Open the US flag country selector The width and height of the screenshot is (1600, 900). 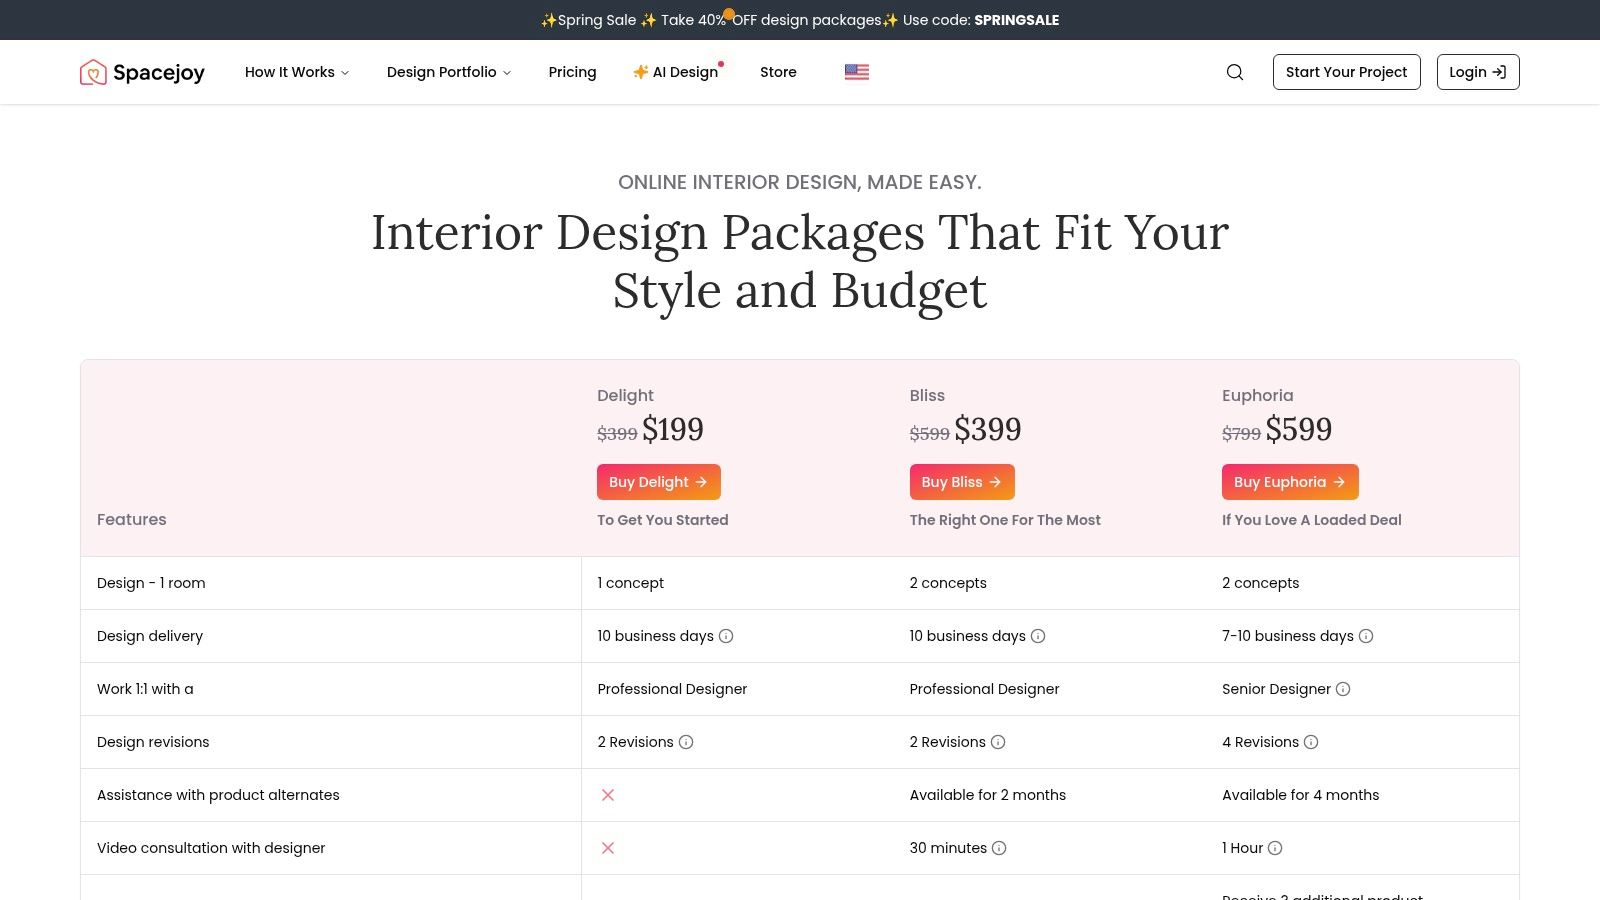coord(856,72)
